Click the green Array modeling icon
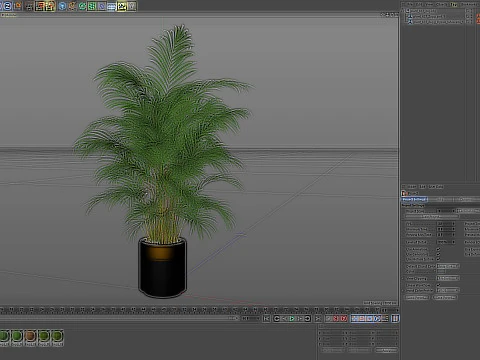This screenshot has height=360, width=480. pyautogui.click(x=92, y=6)
